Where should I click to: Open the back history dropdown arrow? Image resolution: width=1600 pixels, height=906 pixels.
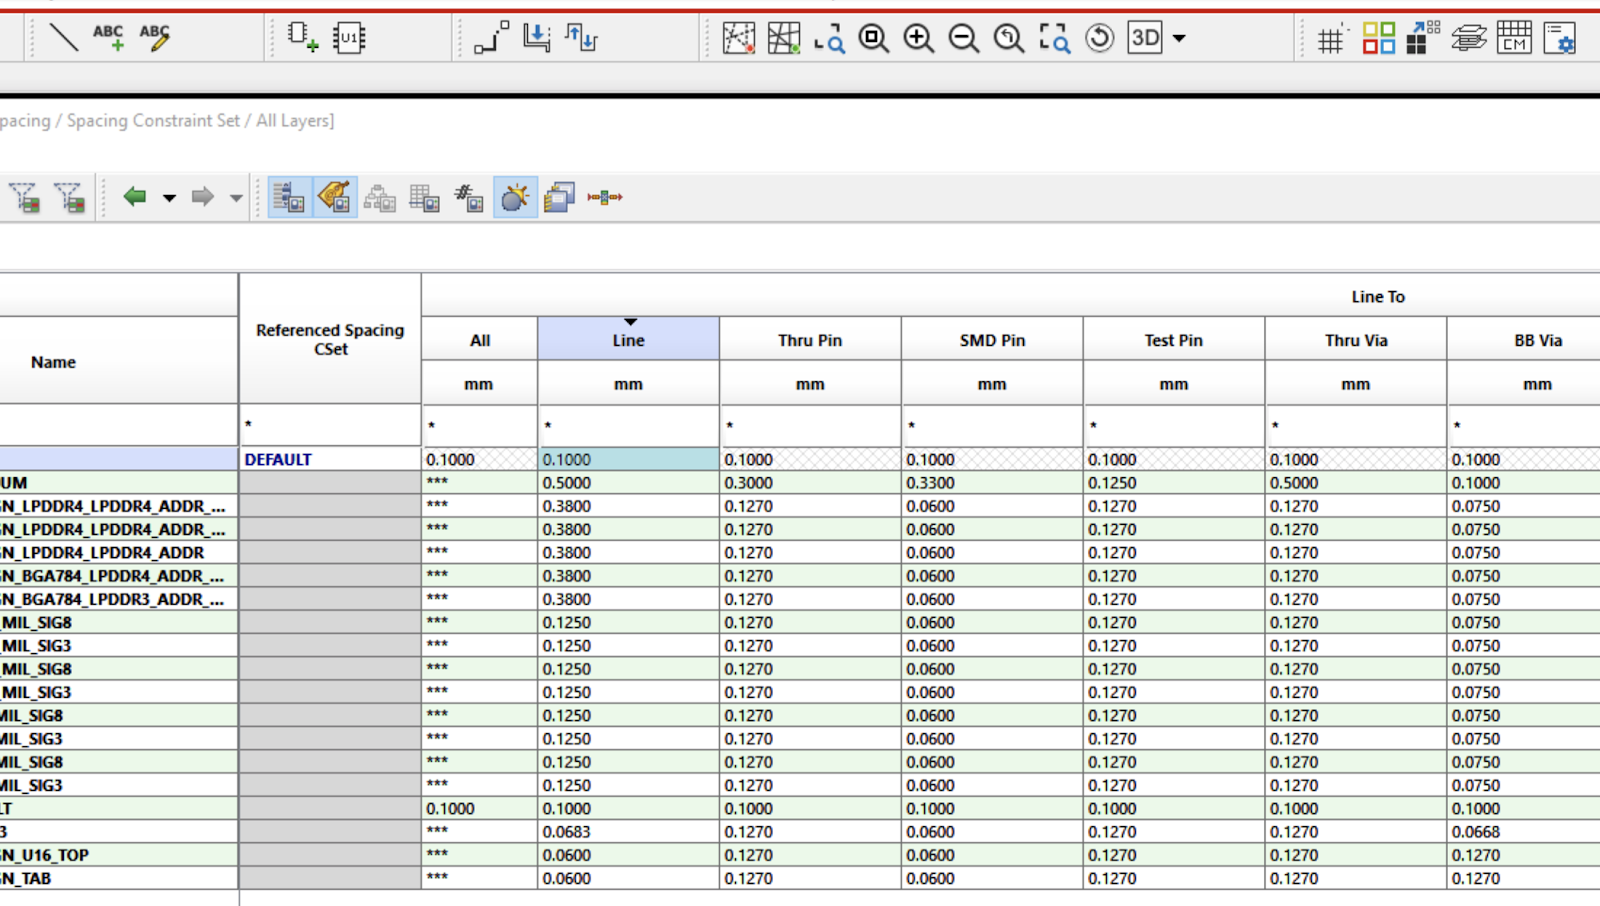pos(169,198)
